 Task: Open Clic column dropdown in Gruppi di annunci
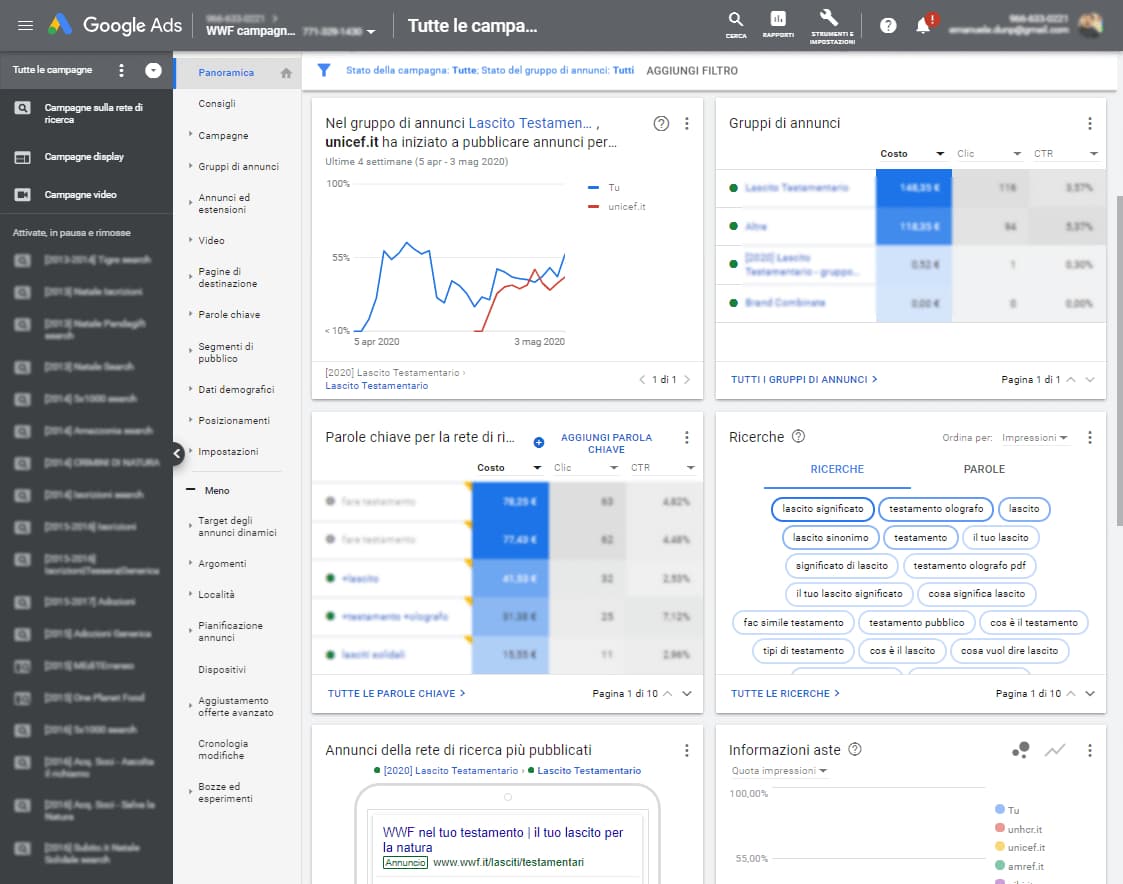(1017, 154)
